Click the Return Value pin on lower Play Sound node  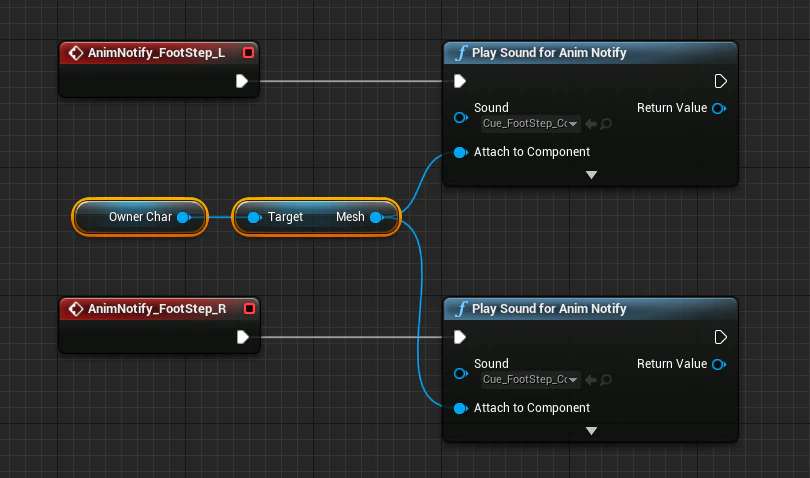[719, 364]
